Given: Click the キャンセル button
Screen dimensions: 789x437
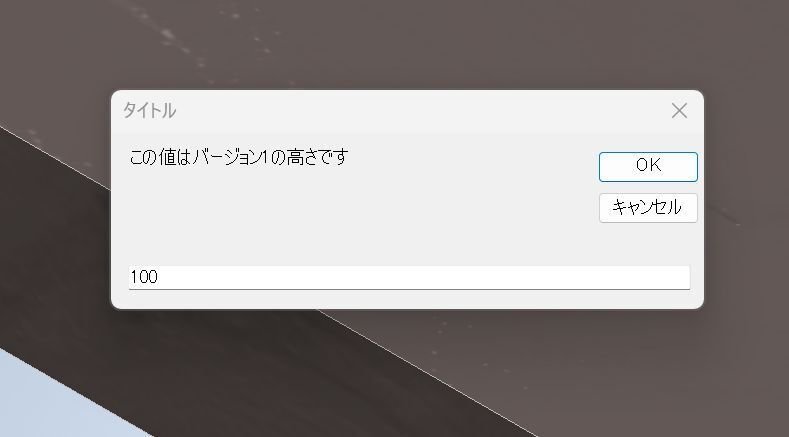Looking at the screenshot, I should pos(648,208).
